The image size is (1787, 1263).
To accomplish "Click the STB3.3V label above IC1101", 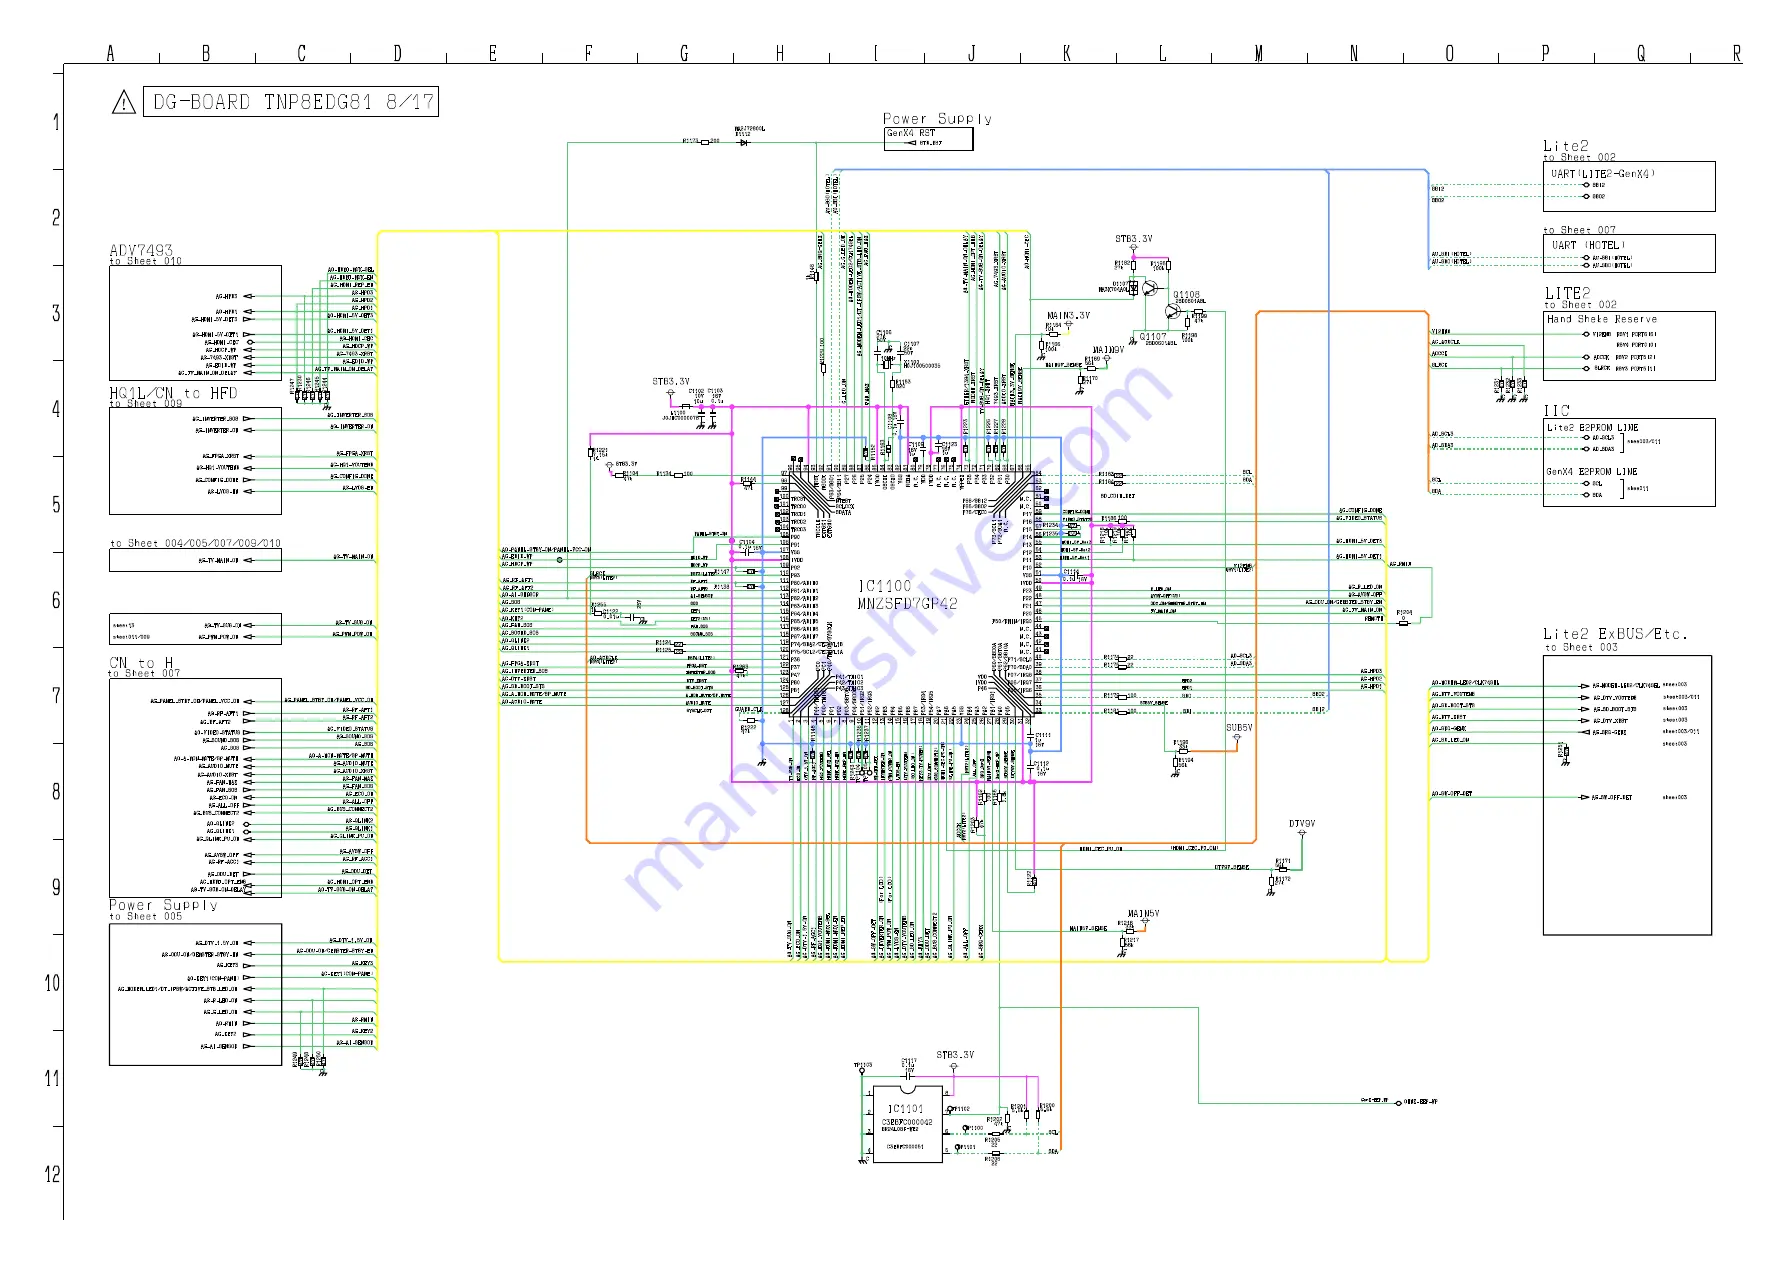I will [x=955, y=1055].
